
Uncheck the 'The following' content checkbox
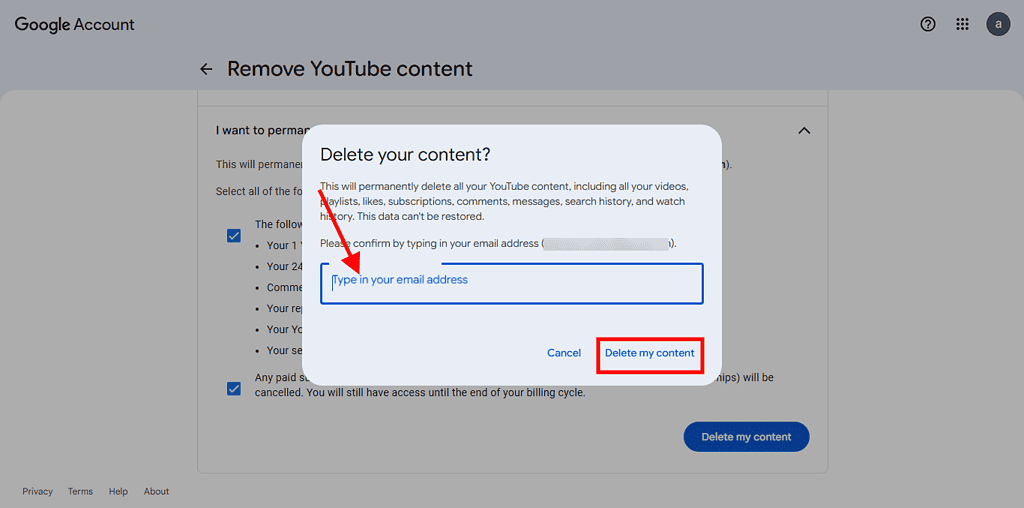tap(234, 236)
